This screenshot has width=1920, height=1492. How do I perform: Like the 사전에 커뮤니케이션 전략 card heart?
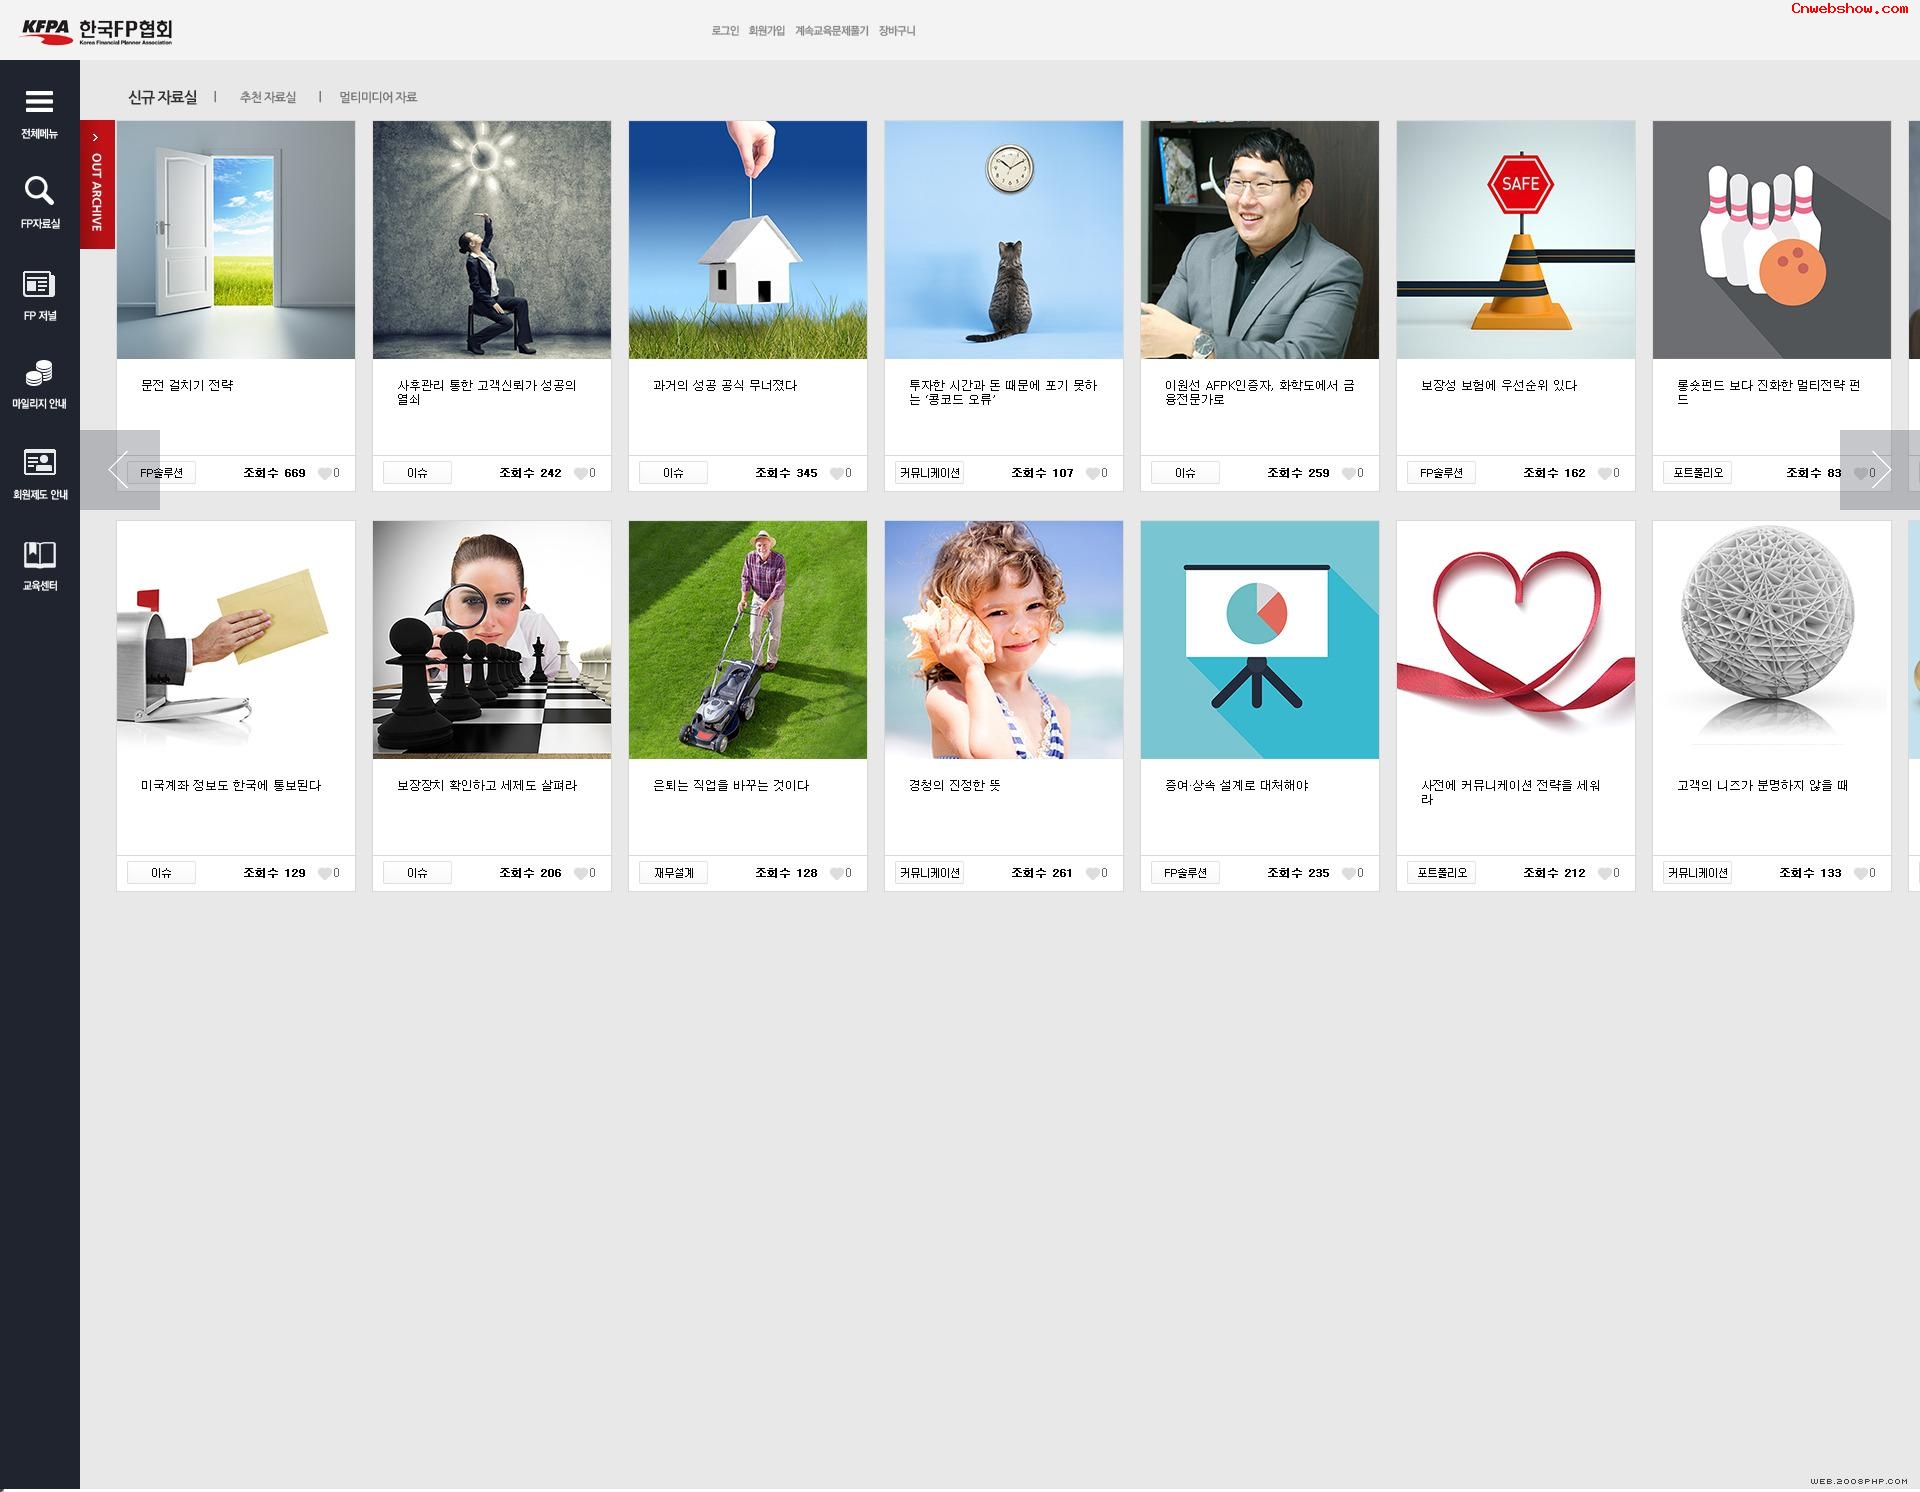point(1604,873)
